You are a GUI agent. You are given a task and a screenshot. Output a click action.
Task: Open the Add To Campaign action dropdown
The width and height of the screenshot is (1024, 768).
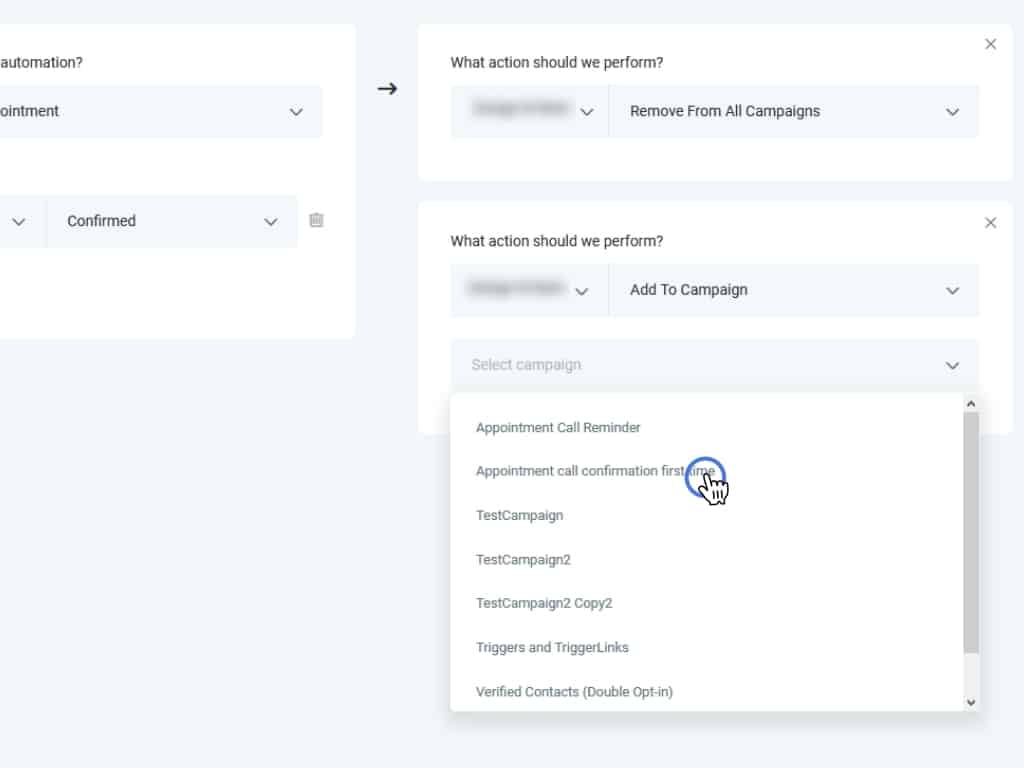coord(793,290)
